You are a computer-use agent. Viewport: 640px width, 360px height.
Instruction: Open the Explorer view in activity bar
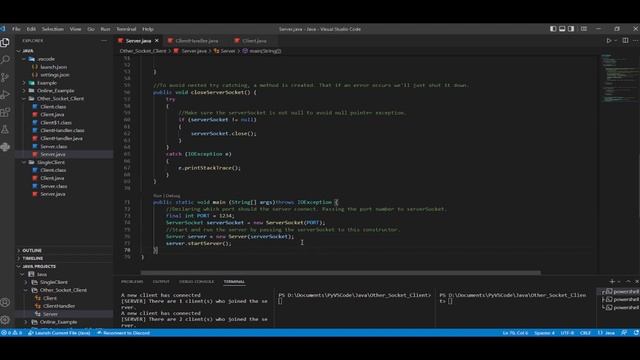(x=5, y=42)
